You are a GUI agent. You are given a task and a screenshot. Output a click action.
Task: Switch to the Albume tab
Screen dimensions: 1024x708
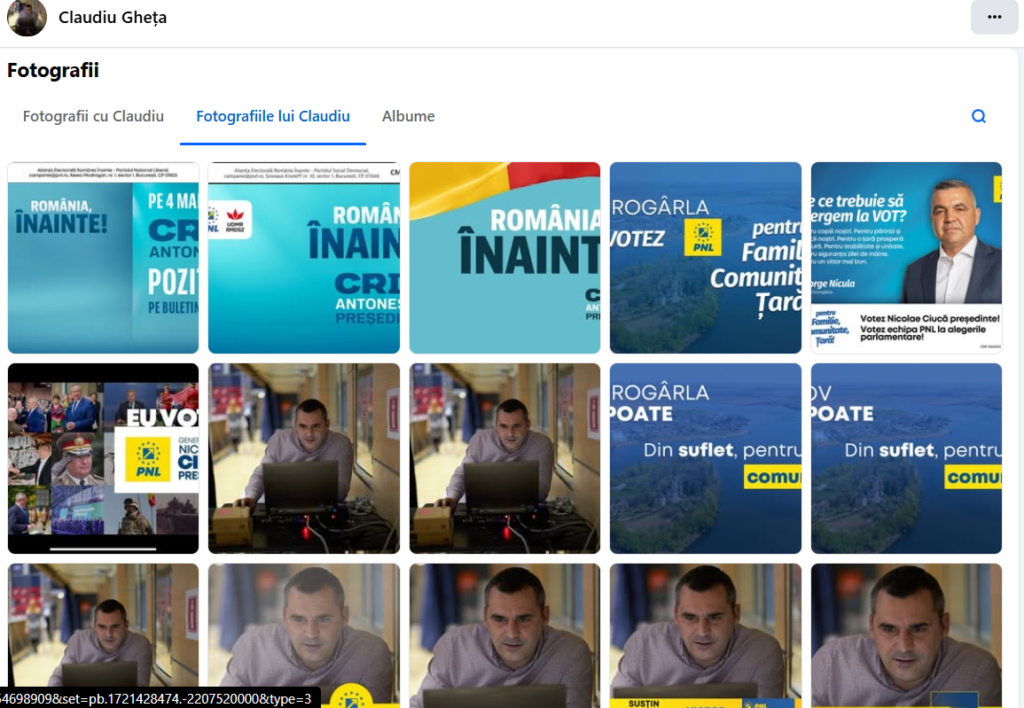pyautogui.click(x=408, y=116)
